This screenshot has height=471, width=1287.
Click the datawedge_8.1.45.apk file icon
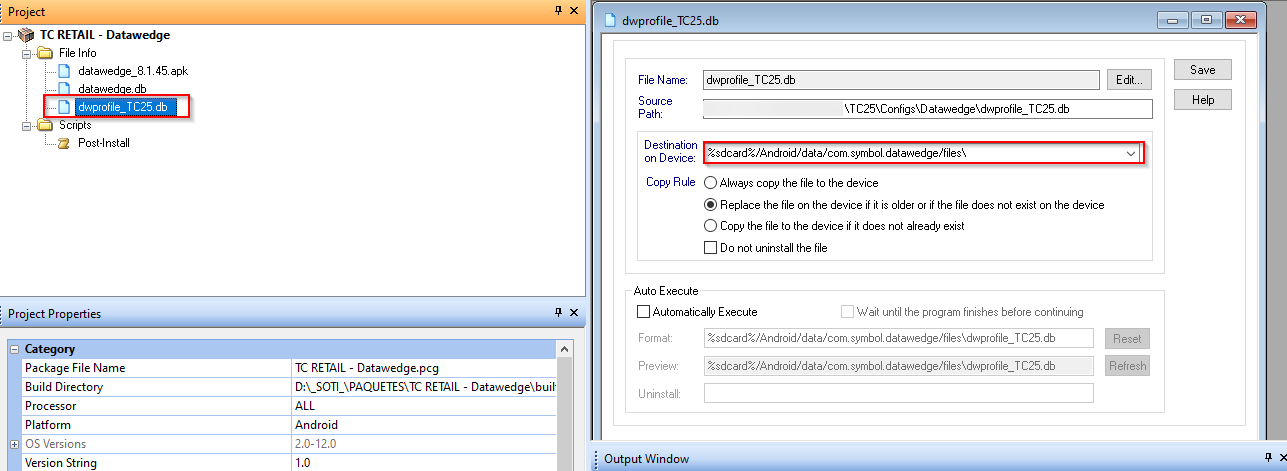(x=64, y=71)
